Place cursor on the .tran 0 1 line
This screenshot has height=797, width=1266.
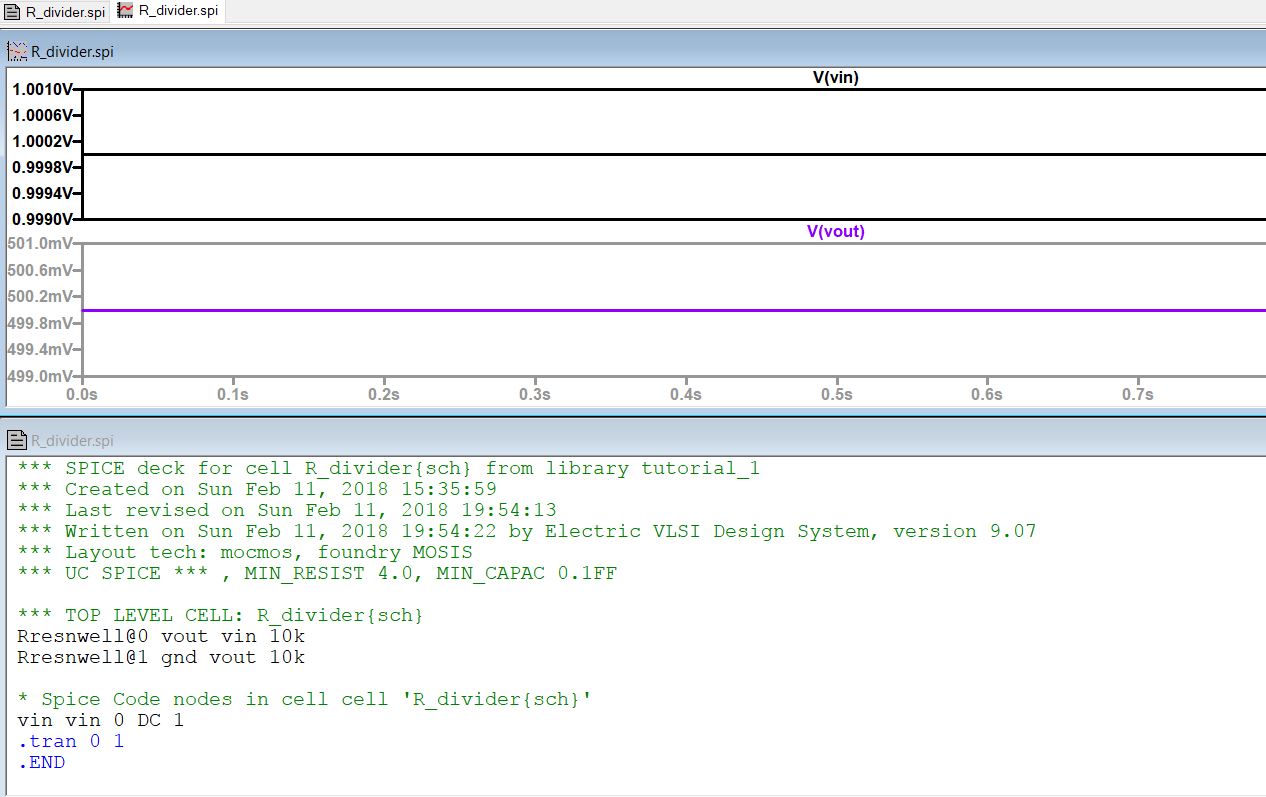[x=70, y=741]
